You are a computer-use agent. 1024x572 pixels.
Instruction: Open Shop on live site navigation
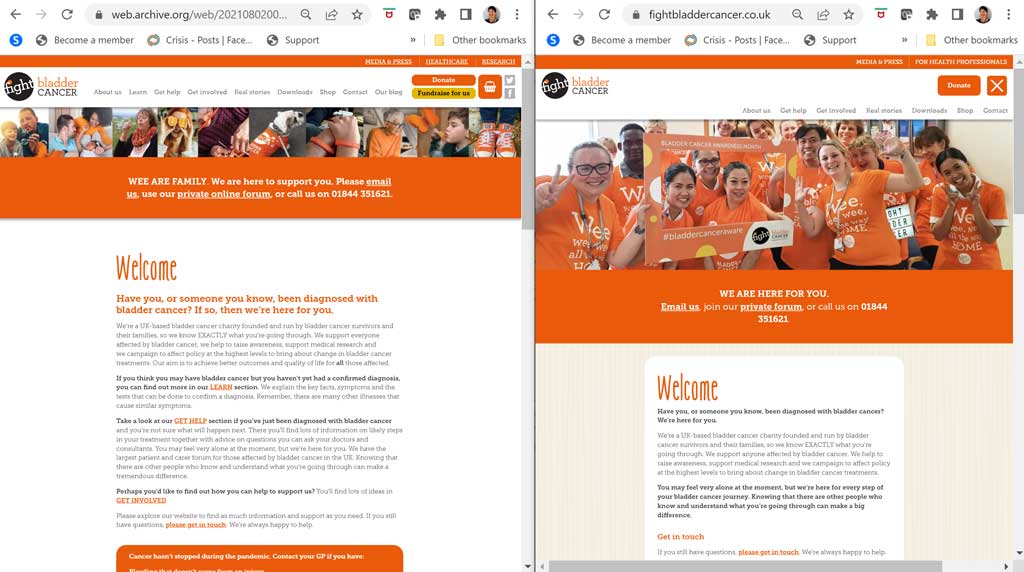click(x=965, y=110)
